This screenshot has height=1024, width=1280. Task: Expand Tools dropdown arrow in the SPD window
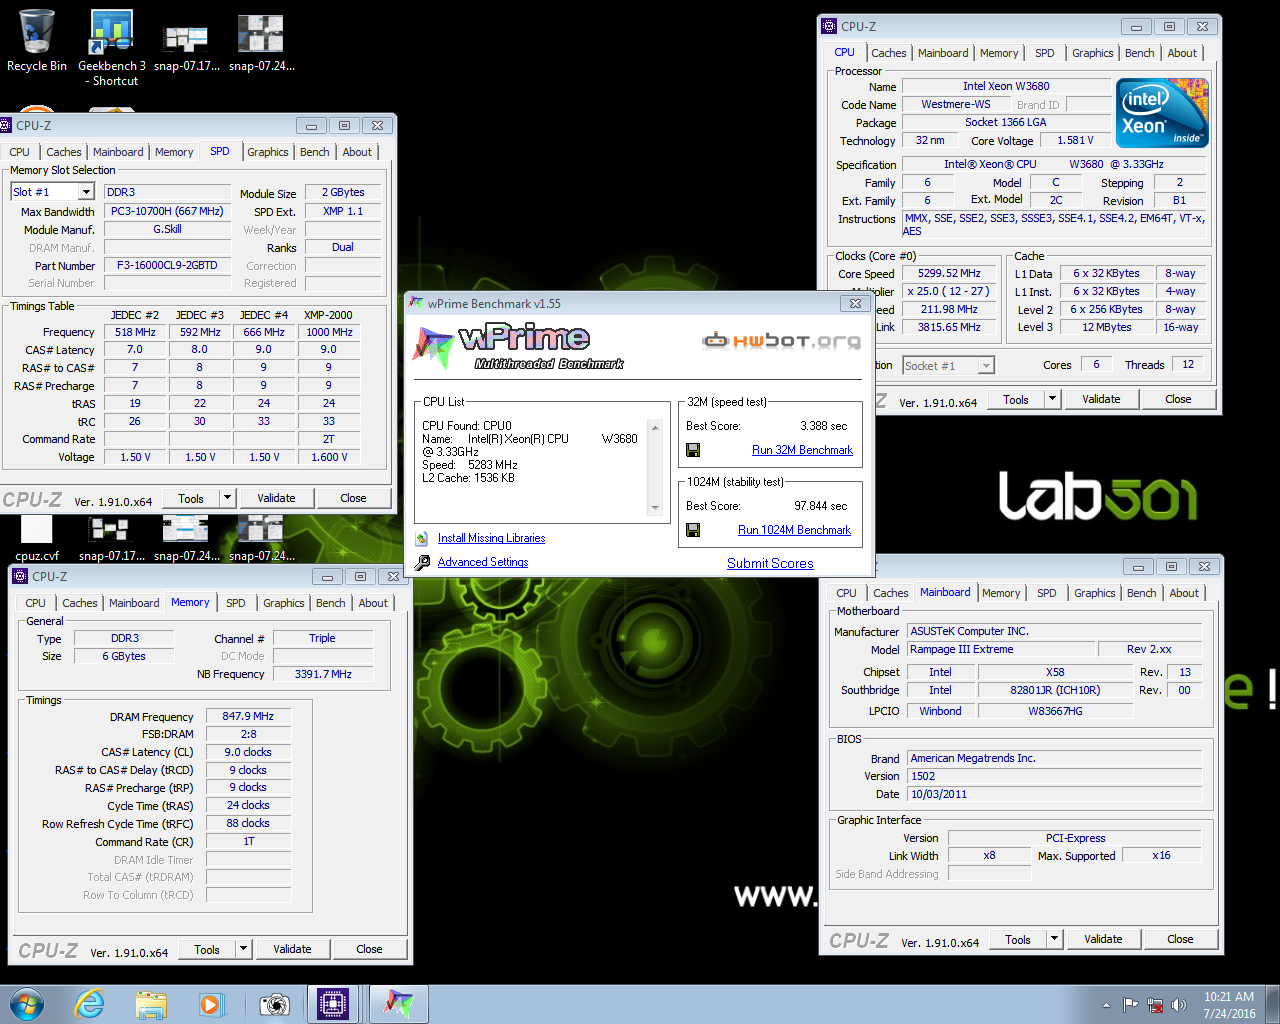point(228,497)
